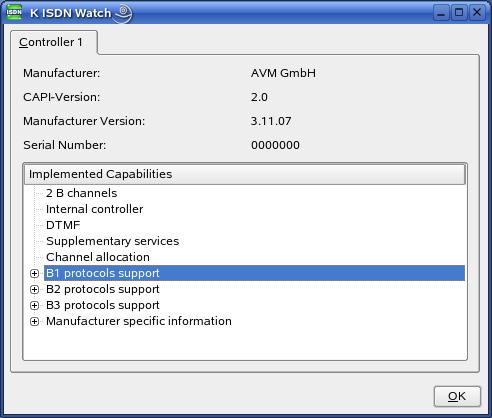Select the 2 B channels entry
The image size is (492, 418).
[x=82, y=193]
